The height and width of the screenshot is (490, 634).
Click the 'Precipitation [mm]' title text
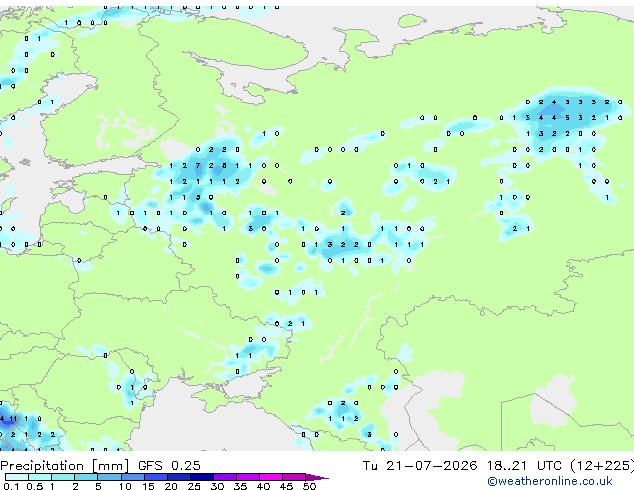point(65,466)
